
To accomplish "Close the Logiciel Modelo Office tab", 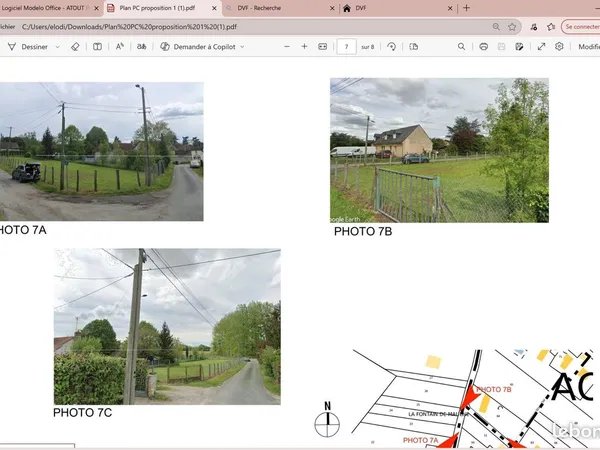I will [x=96, y=8].
